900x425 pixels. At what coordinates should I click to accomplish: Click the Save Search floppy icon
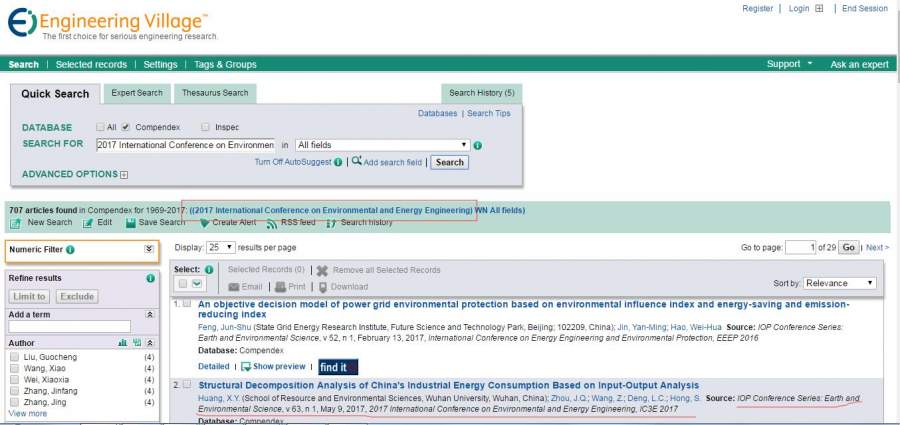131,223
